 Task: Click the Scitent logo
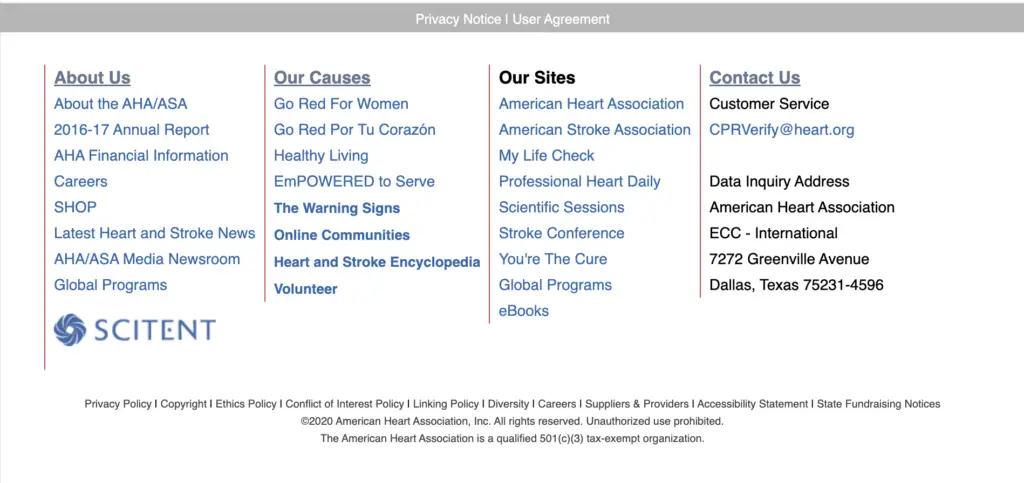click(134, 330)
